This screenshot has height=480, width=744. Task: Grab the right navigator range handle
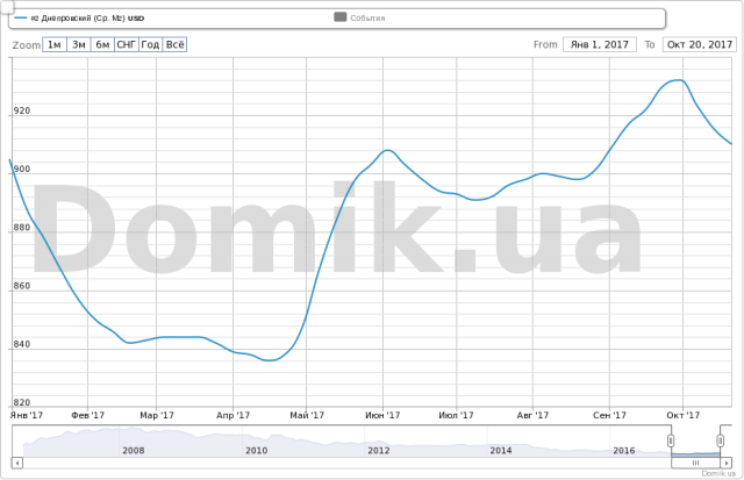[720, 441]
